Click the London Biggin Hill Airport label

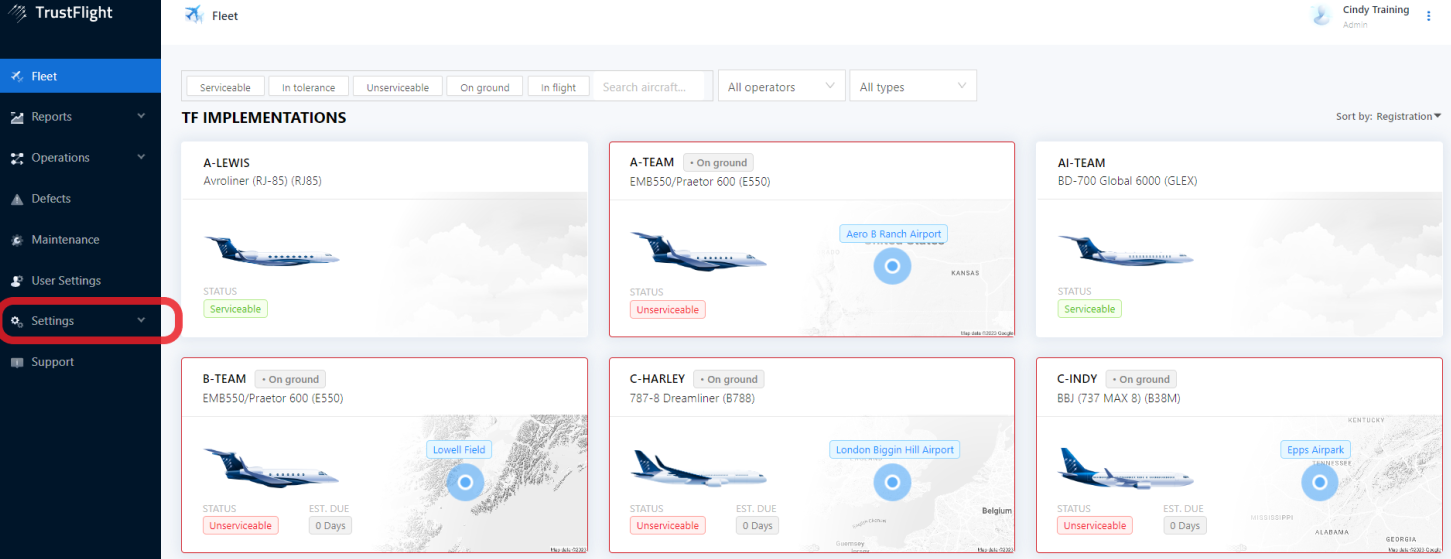pos(895,450)
